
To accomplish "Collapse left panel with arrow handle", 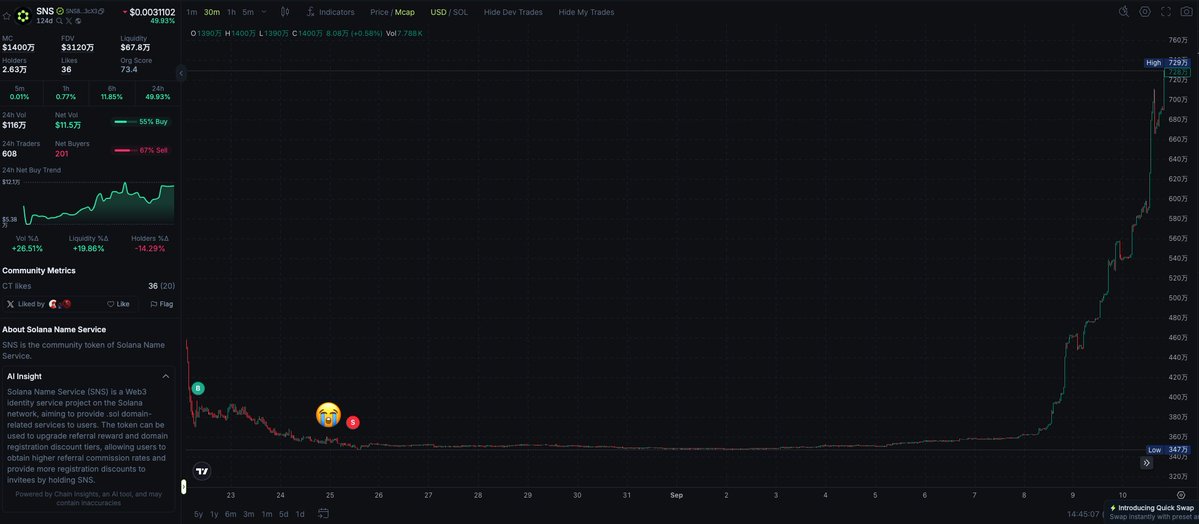I will click(x=180, y=73).
